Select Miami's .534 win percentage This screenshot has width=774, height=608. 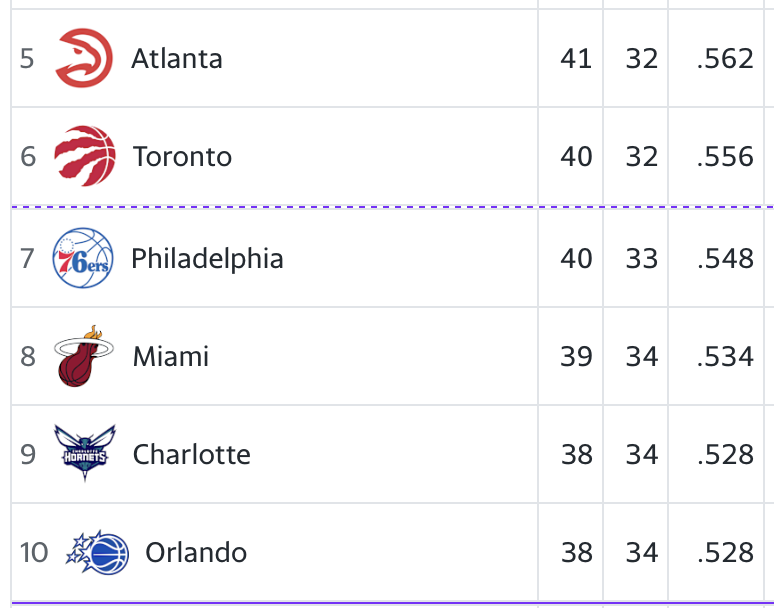tap(725, 356)
